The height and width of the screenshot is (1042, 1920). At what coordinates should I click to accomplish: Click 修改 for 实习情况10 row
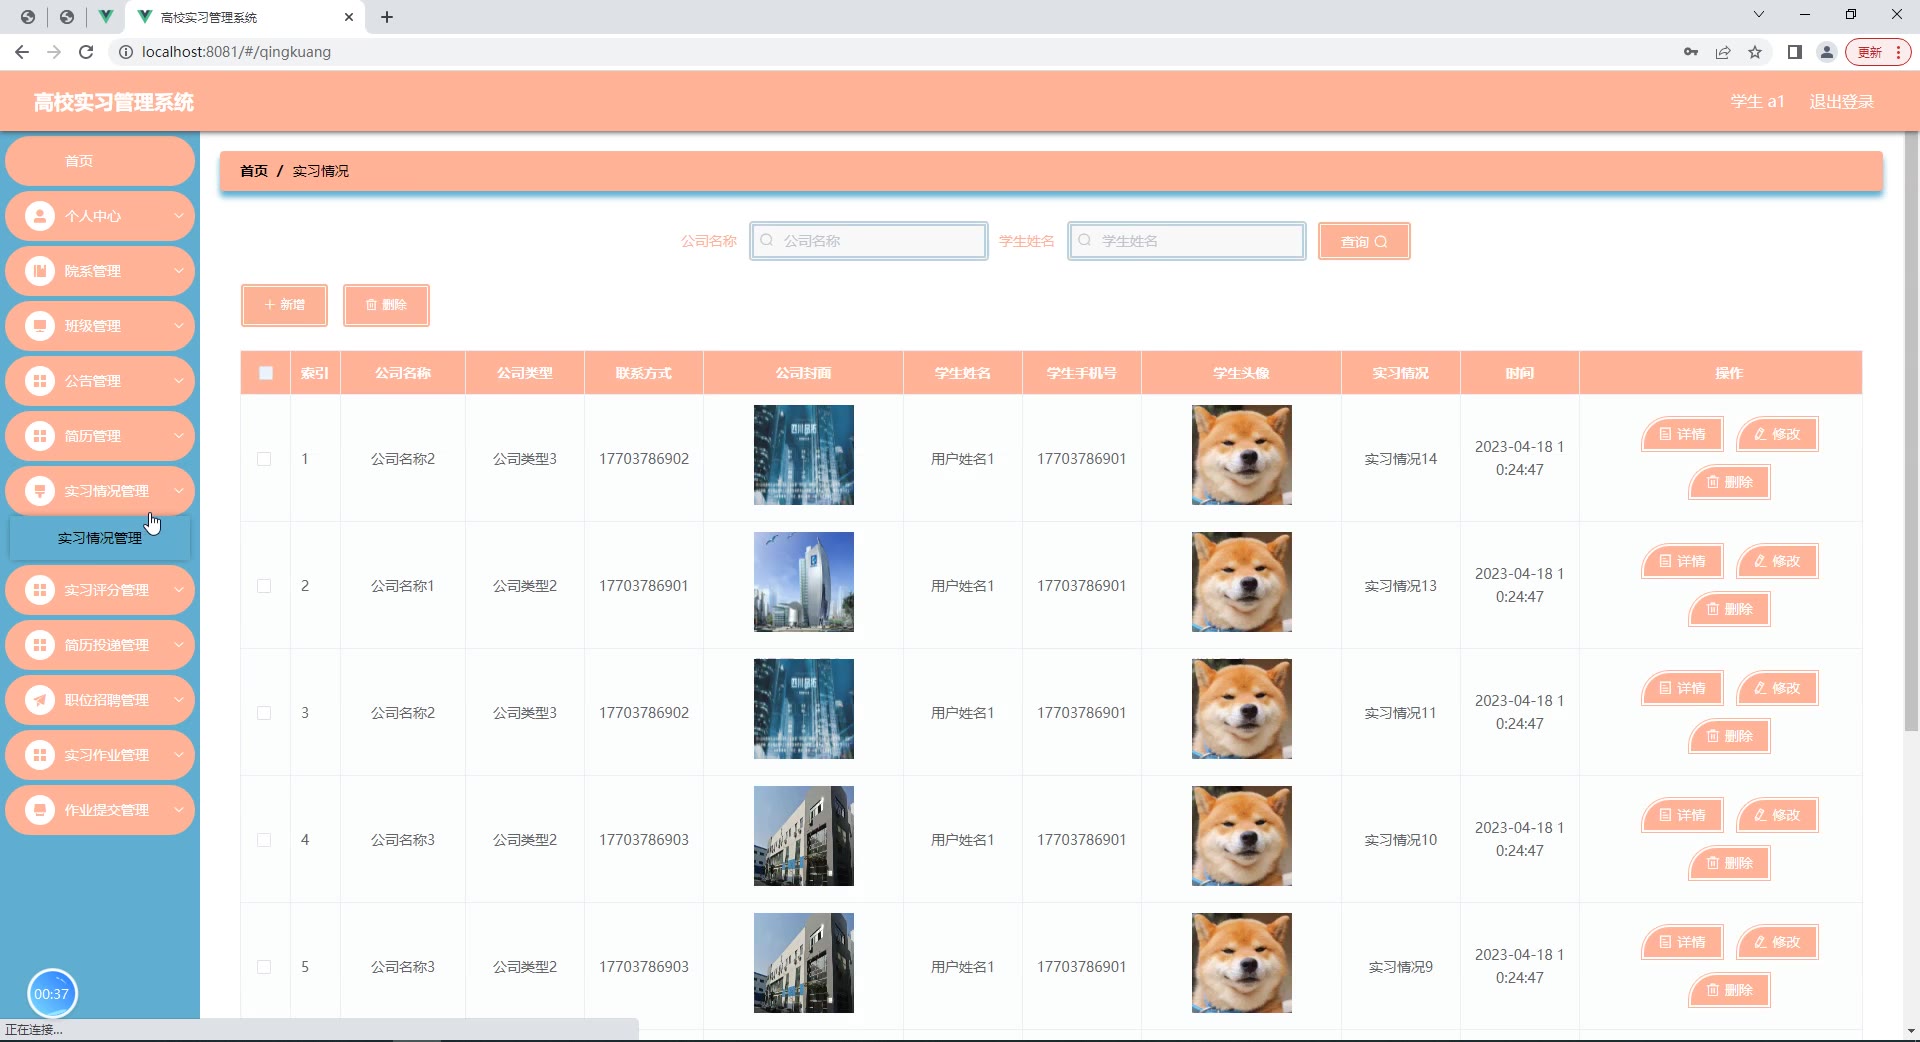tap(1777, 815)
